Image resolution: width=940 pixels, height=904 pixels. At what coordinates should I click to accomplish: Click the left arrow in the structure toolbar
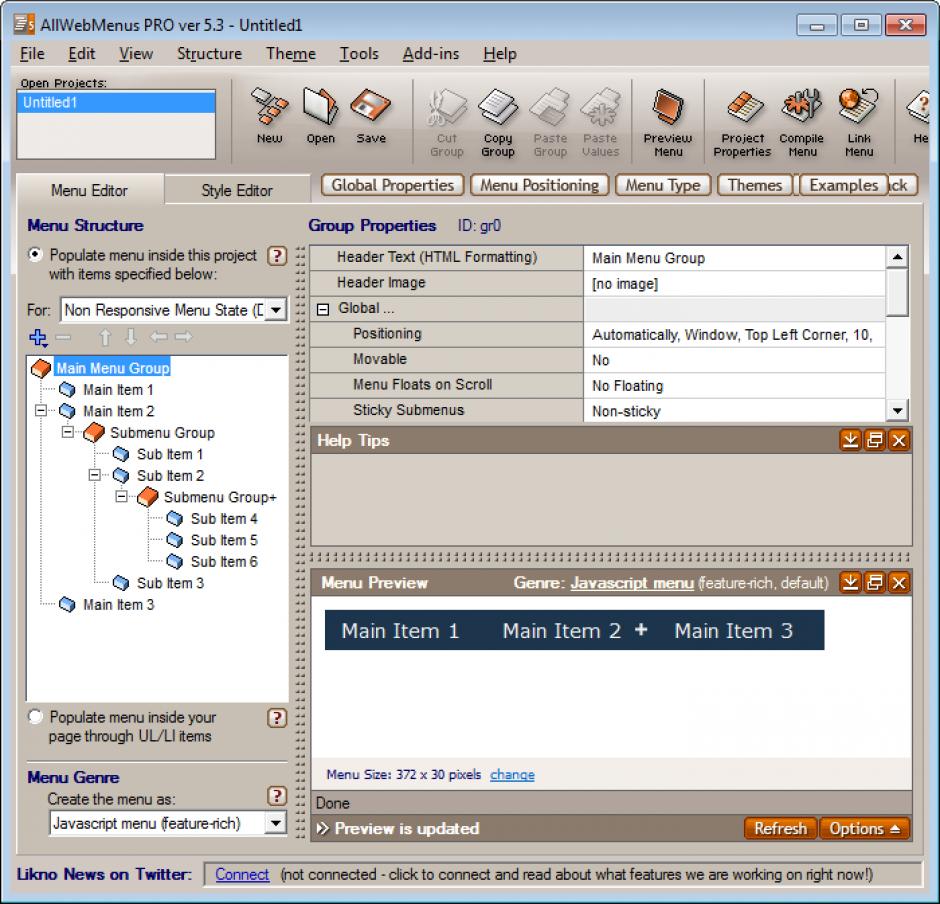click(158, 337)
